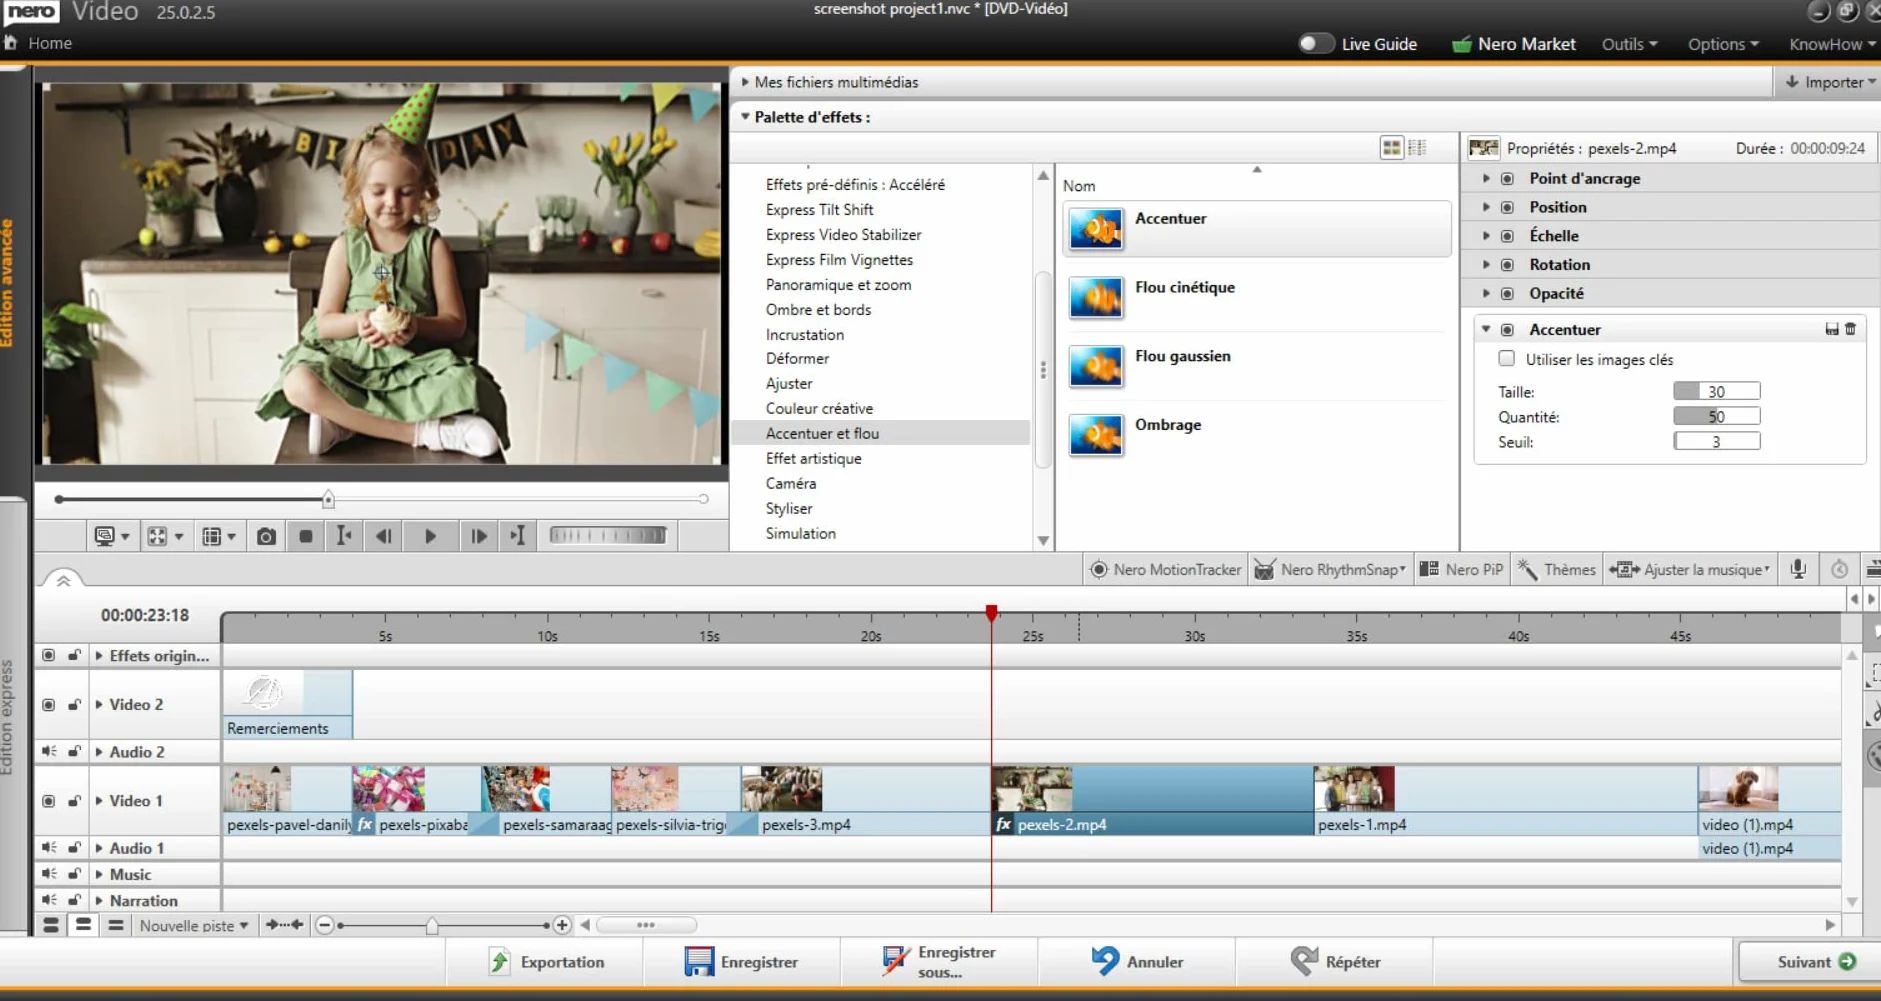
Task: Select the large track height icon
Action: click(51, 925)
